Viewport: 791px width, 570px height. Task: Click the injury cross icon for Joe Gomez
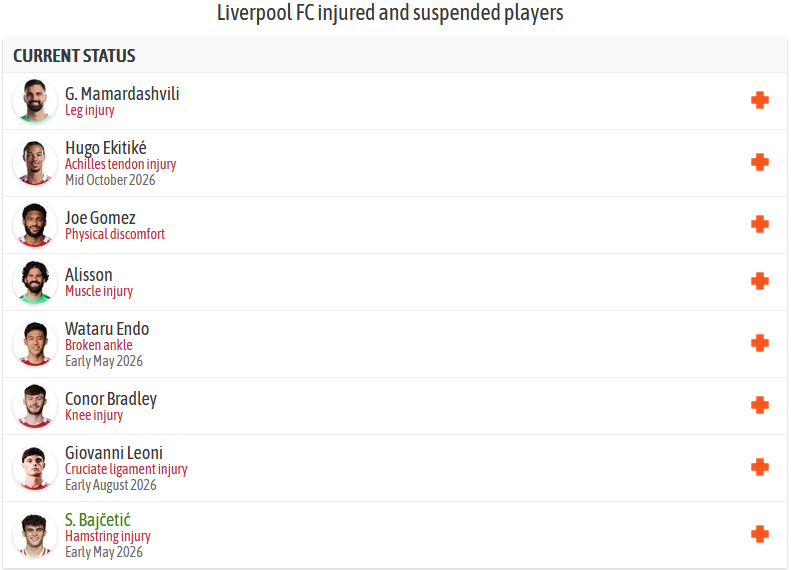760,224
